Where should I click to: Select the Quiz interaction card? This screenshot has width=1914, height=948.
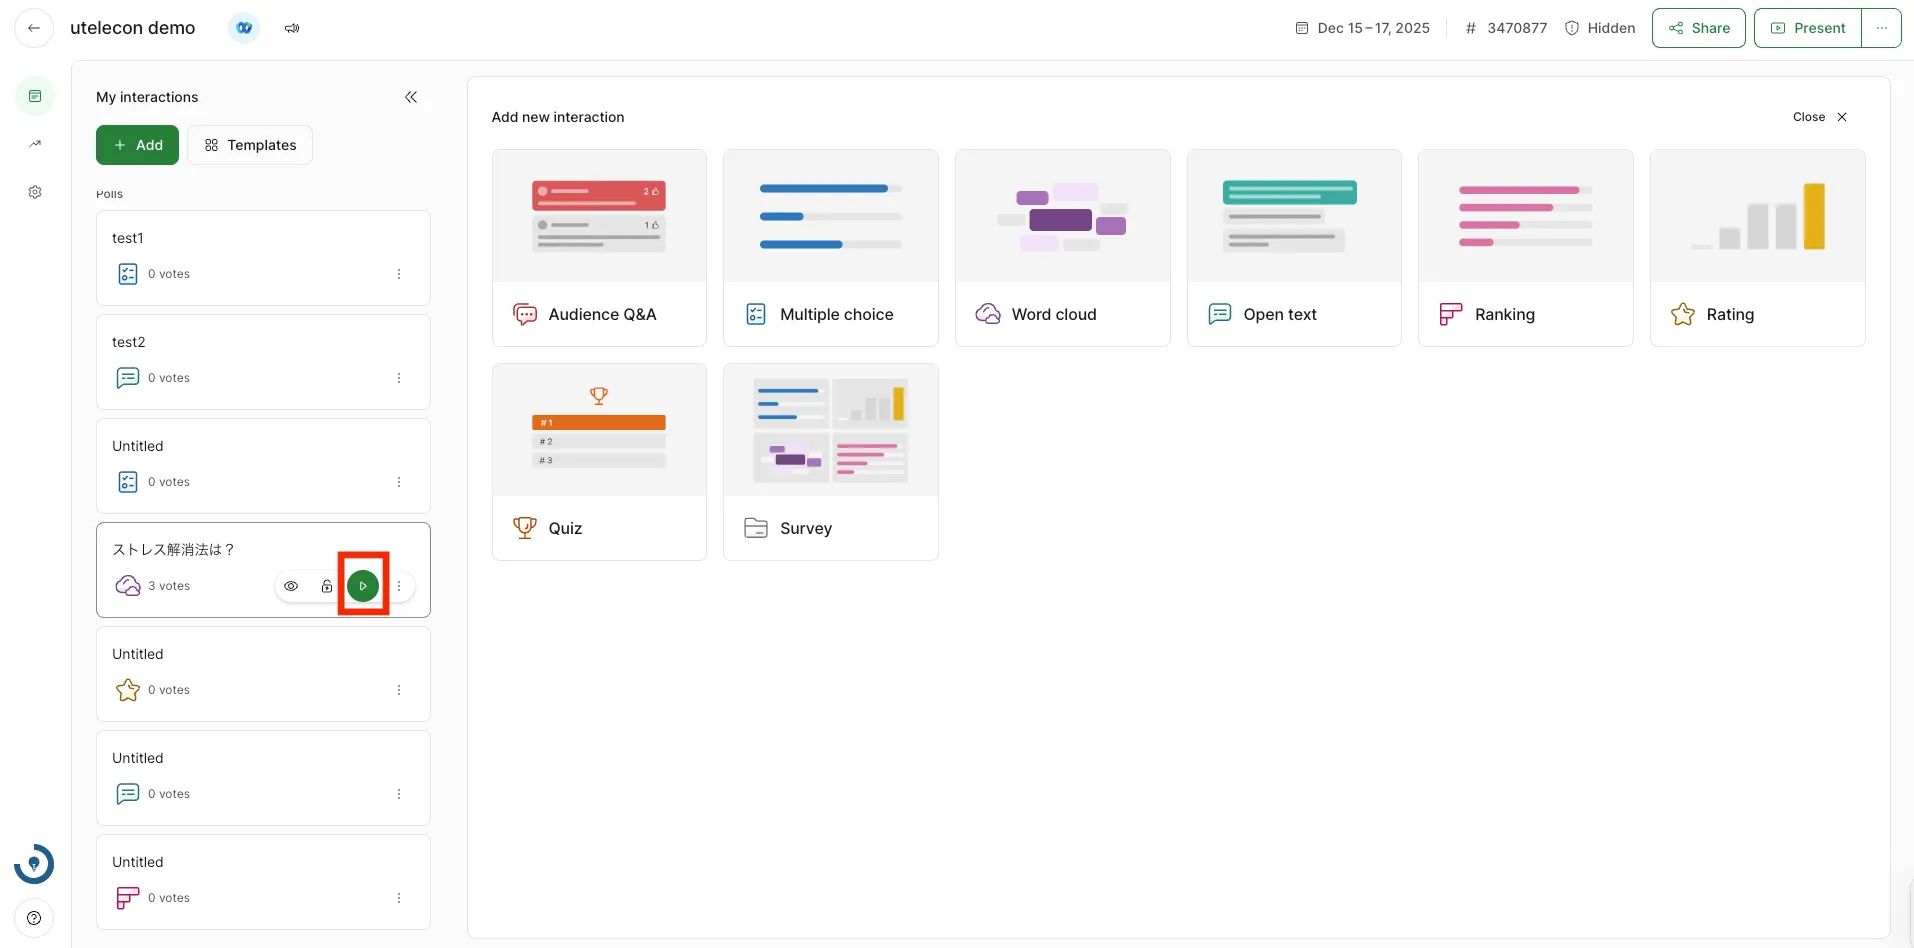(x=599, y=462)
